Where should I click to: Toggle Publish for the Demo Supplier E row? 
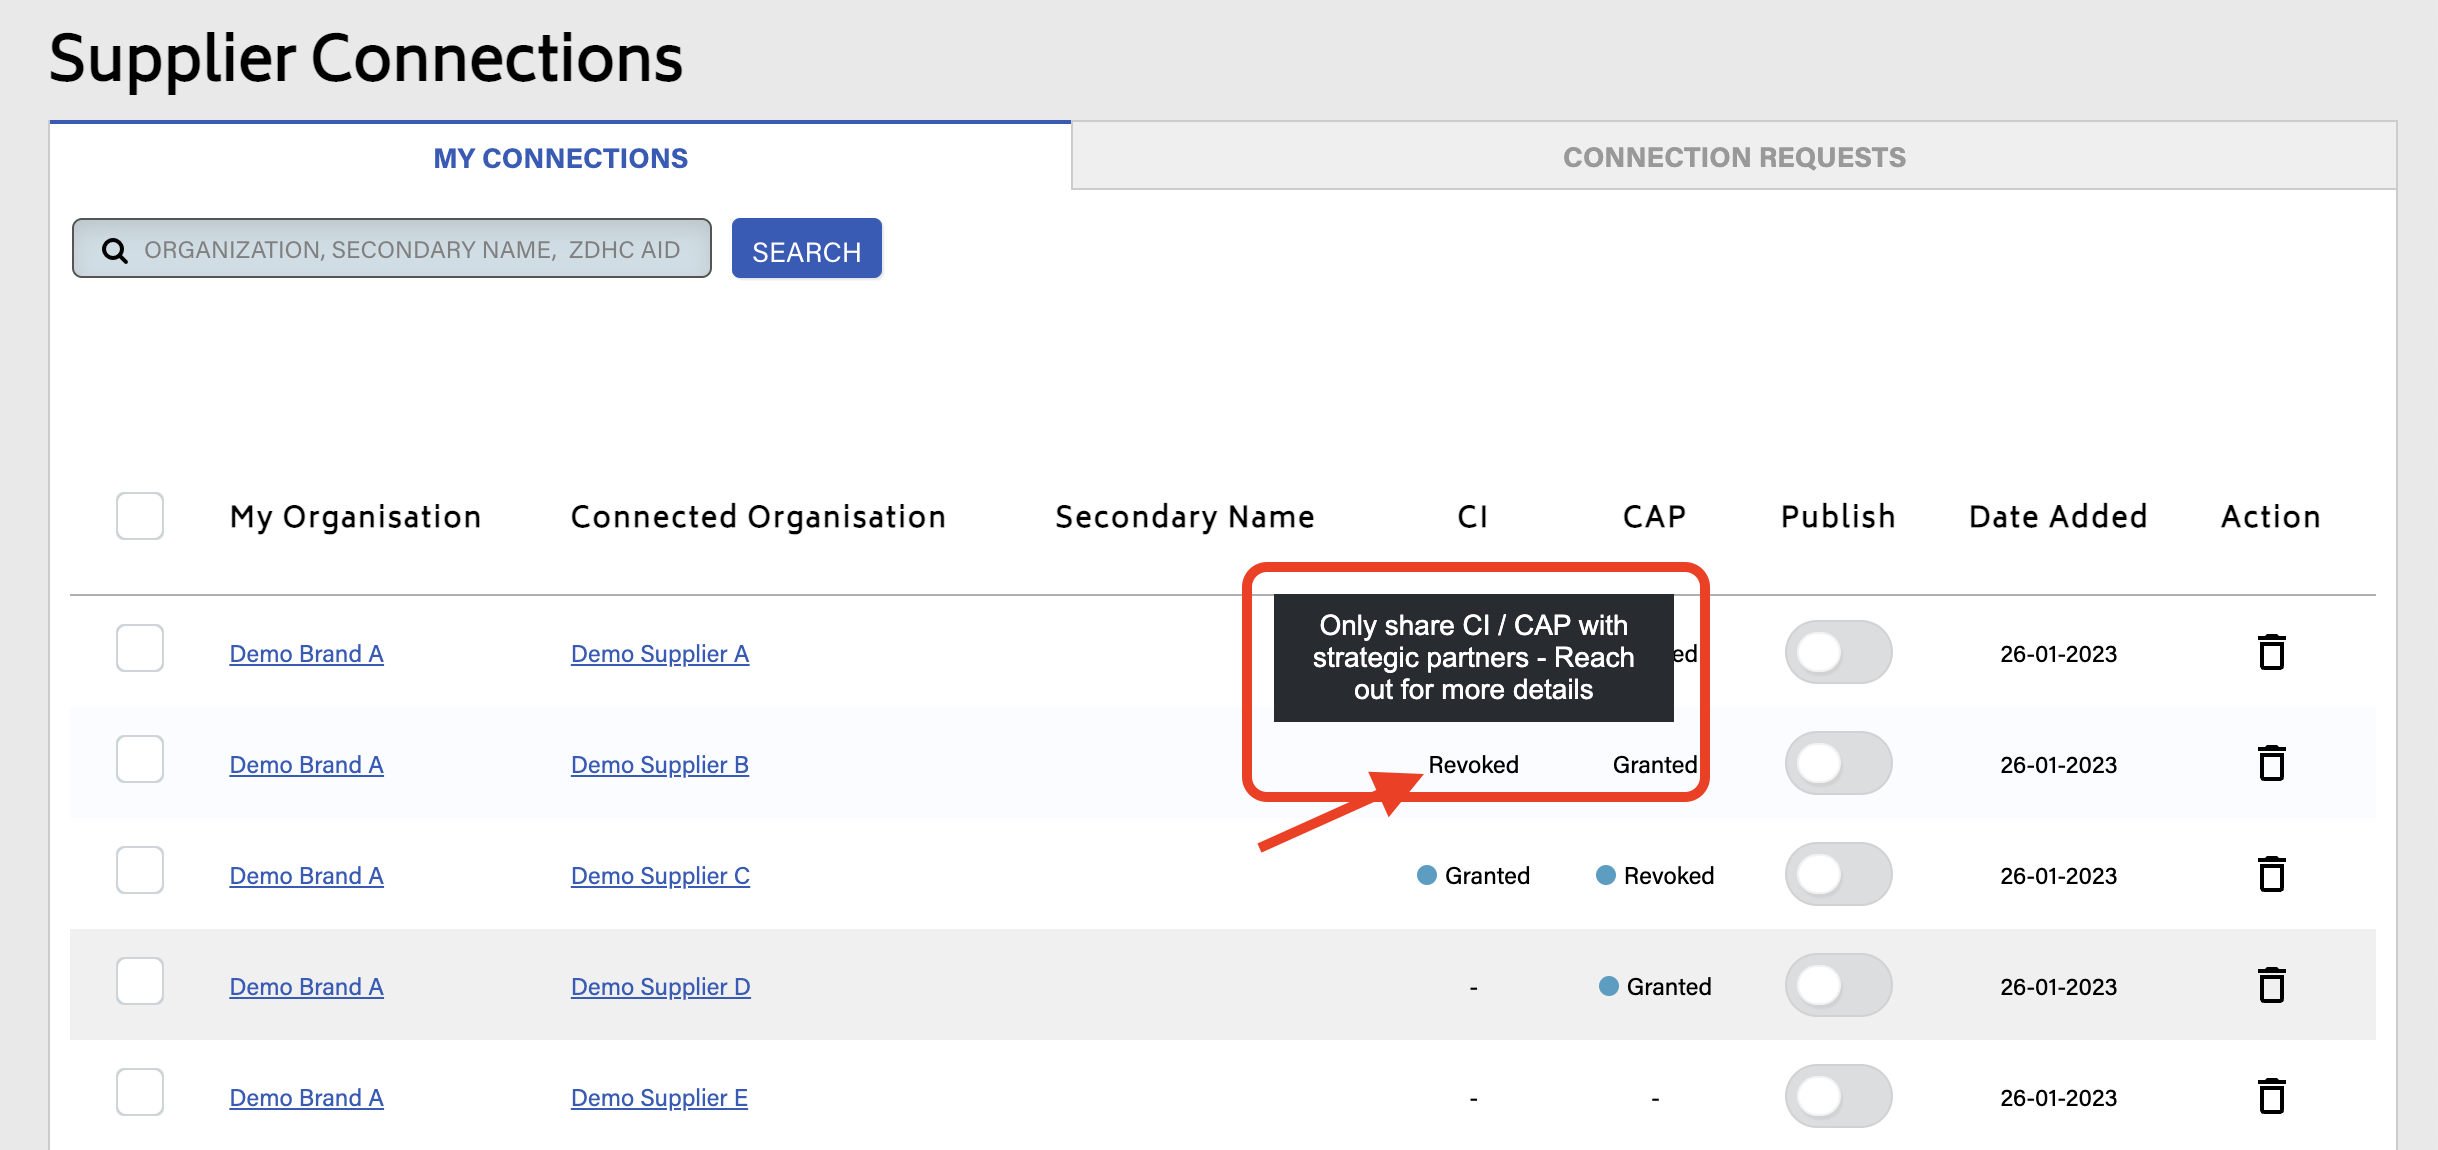[1838, 1096]
